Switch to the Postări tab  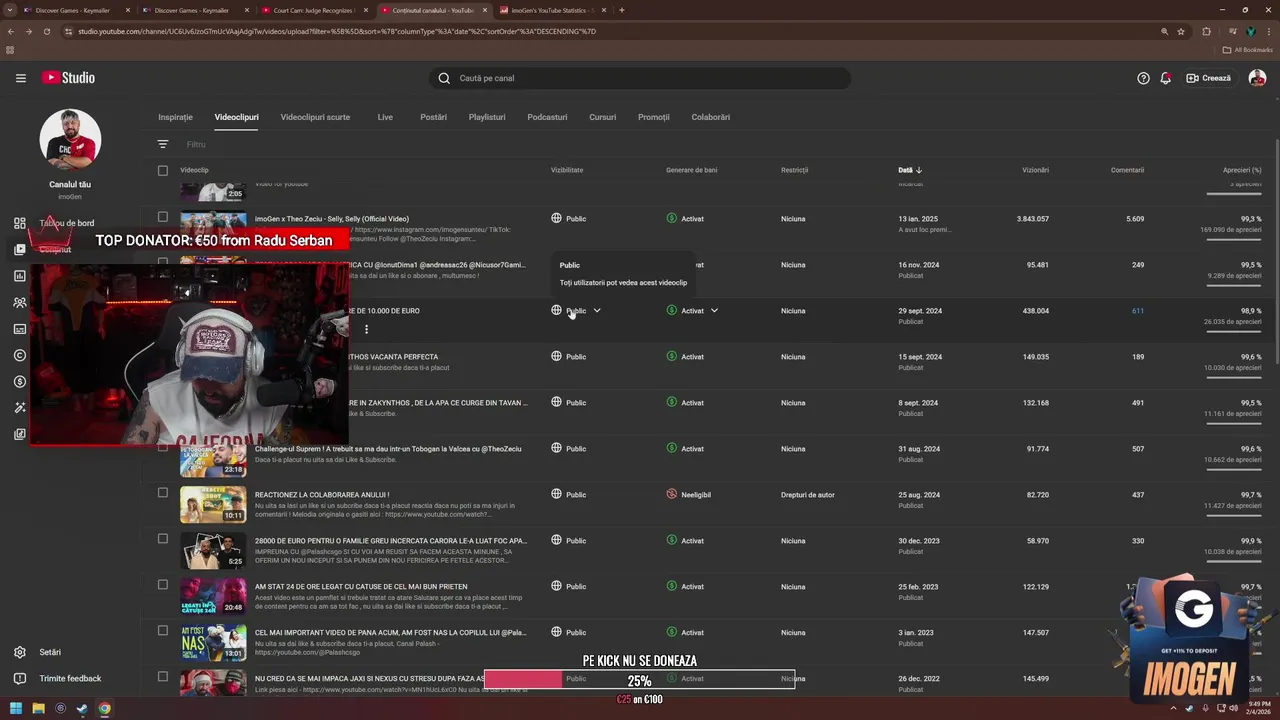(x=433, y=117)
